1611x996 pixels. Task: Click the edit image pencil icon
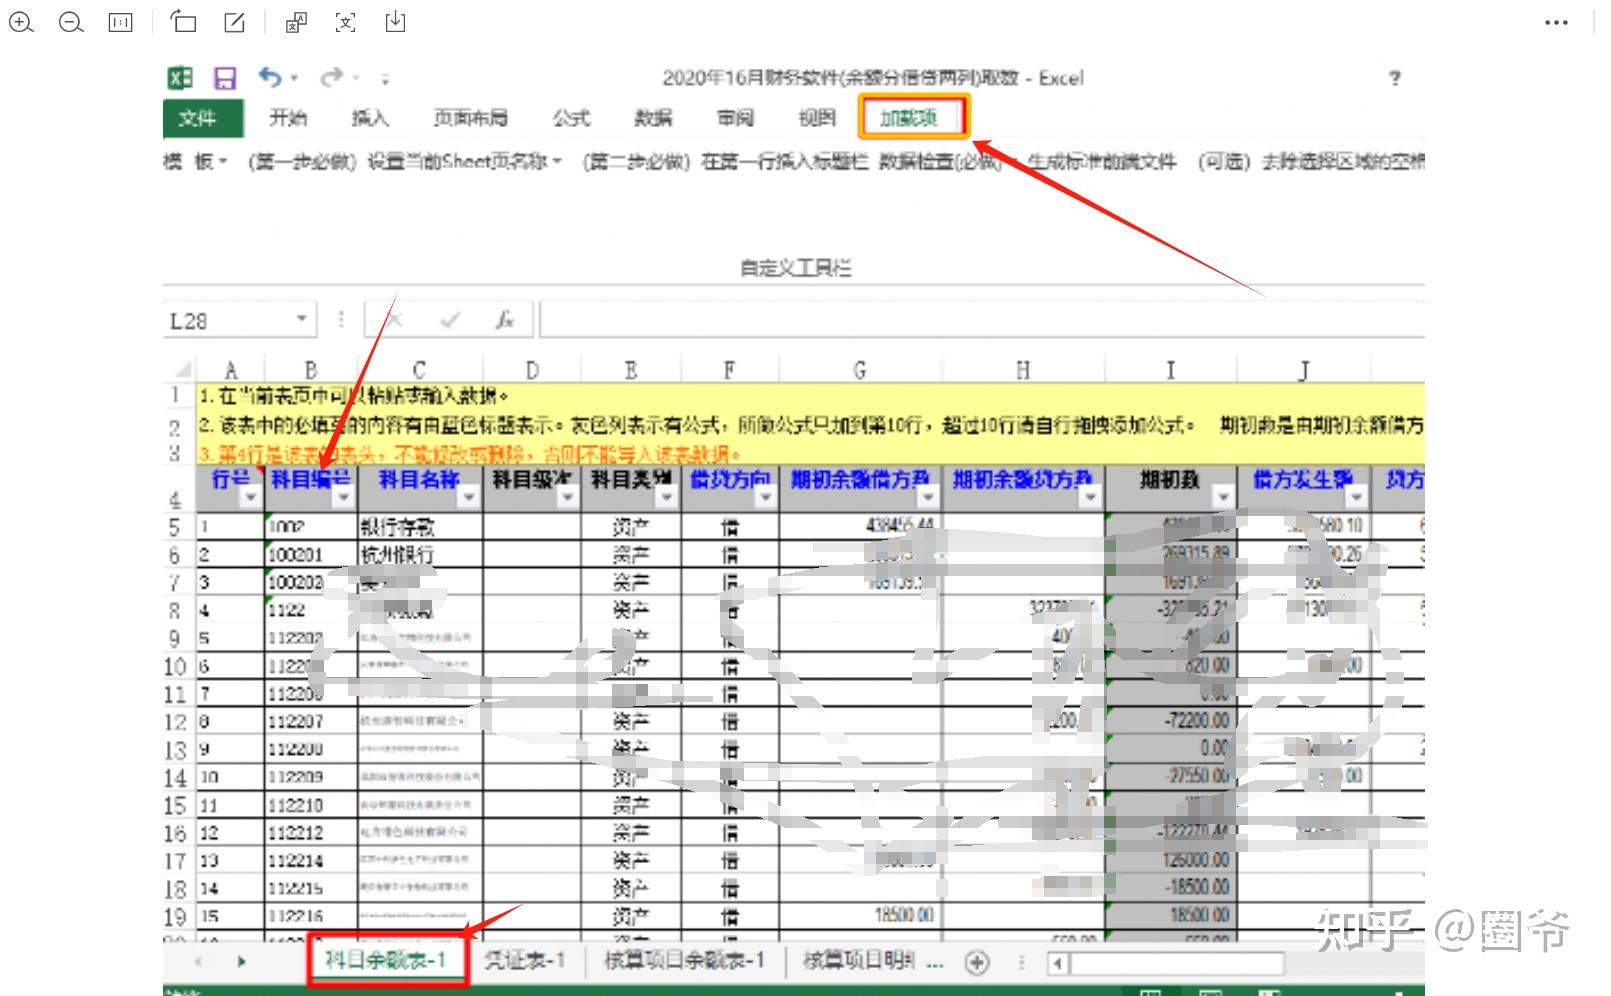coord(234,22)
